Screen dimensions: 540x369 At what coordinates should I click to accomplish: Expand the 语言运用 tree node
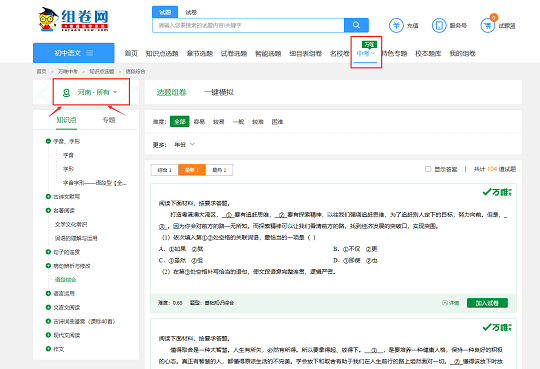tap(48, 293)
